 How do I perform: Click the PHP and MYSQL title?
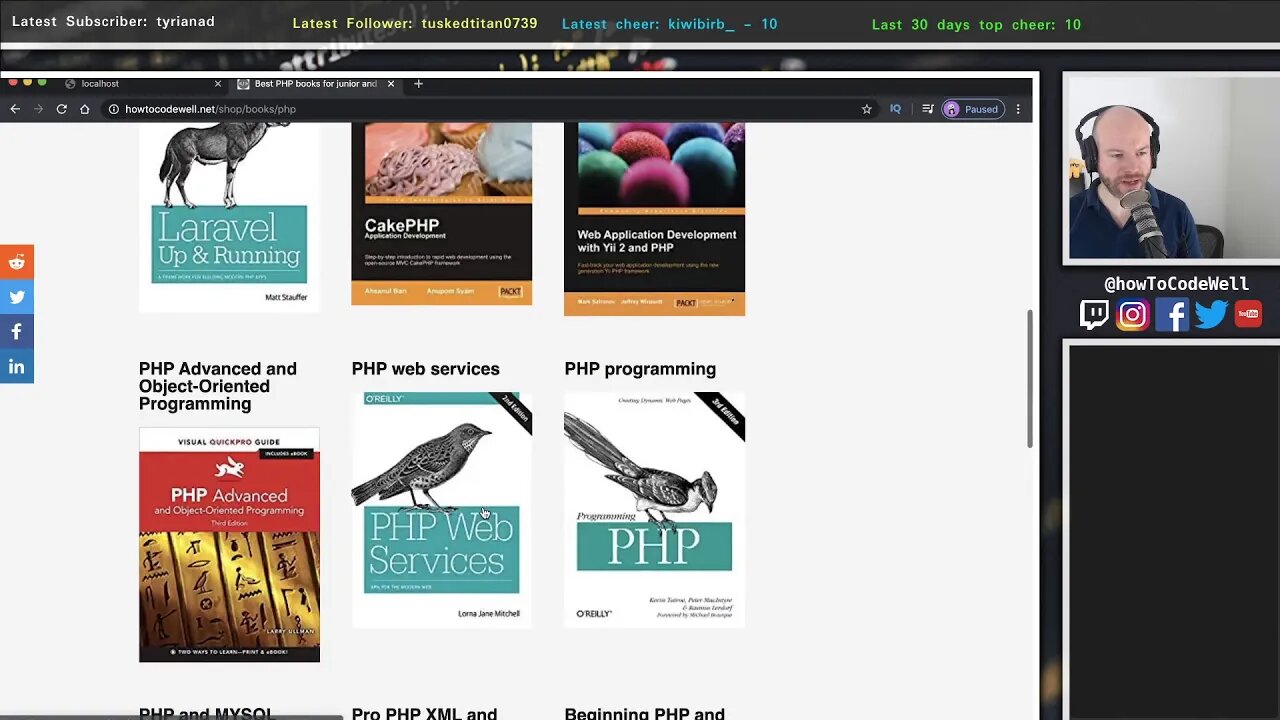[x=206, y=713]
